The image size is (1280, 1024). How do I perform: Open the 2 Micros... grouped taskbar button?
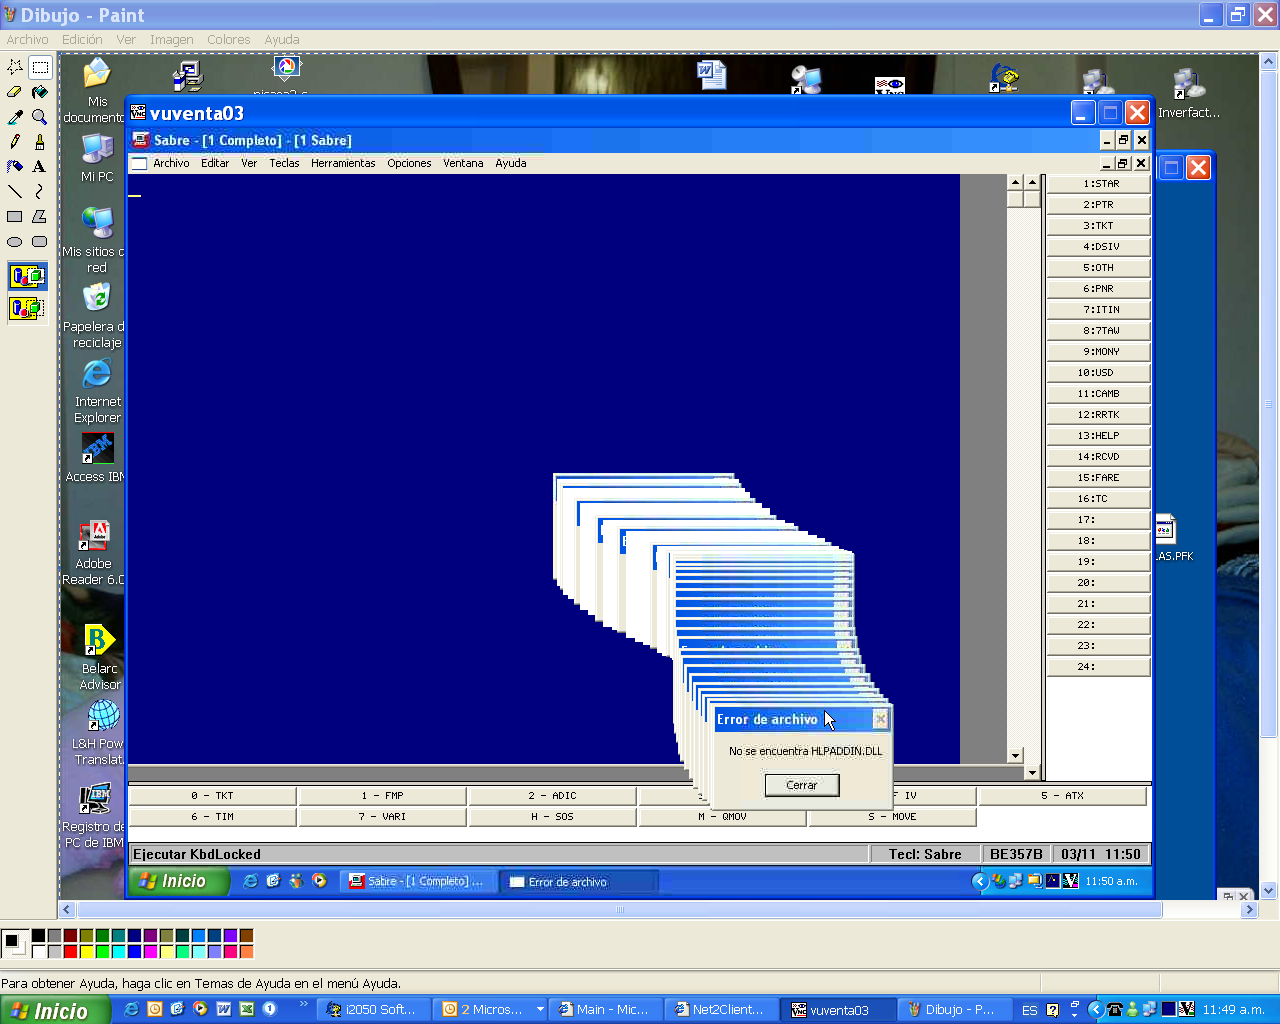pos(491,1010)
